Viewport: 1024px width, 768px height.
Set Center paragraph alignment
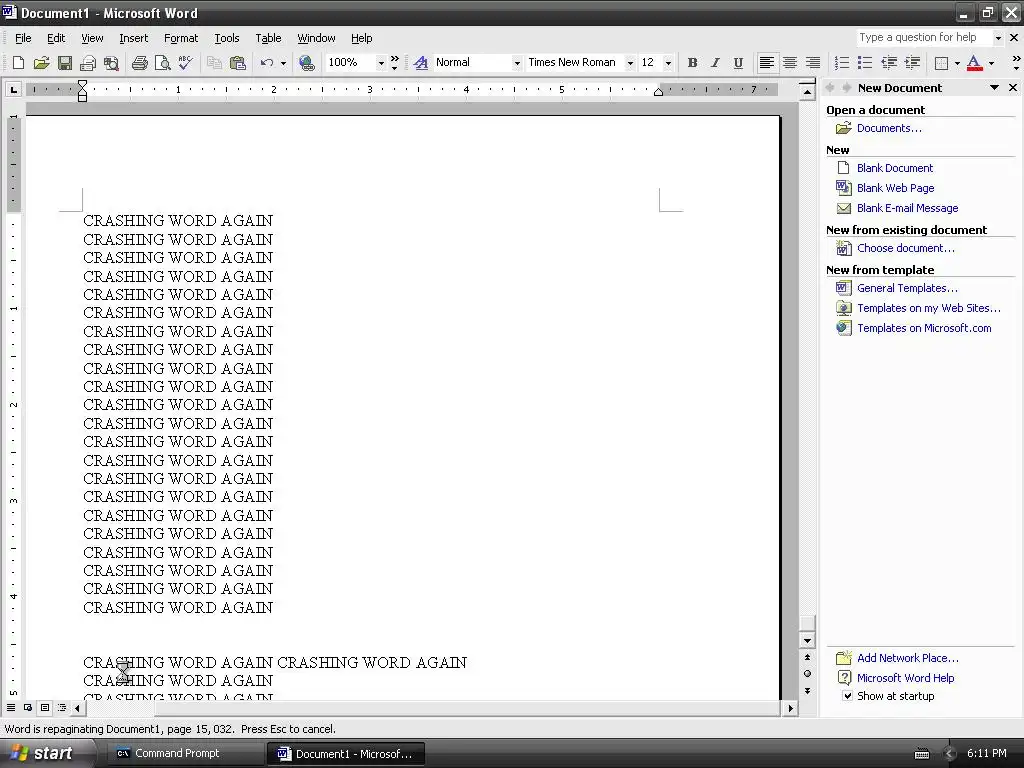[x=790, y=63]
